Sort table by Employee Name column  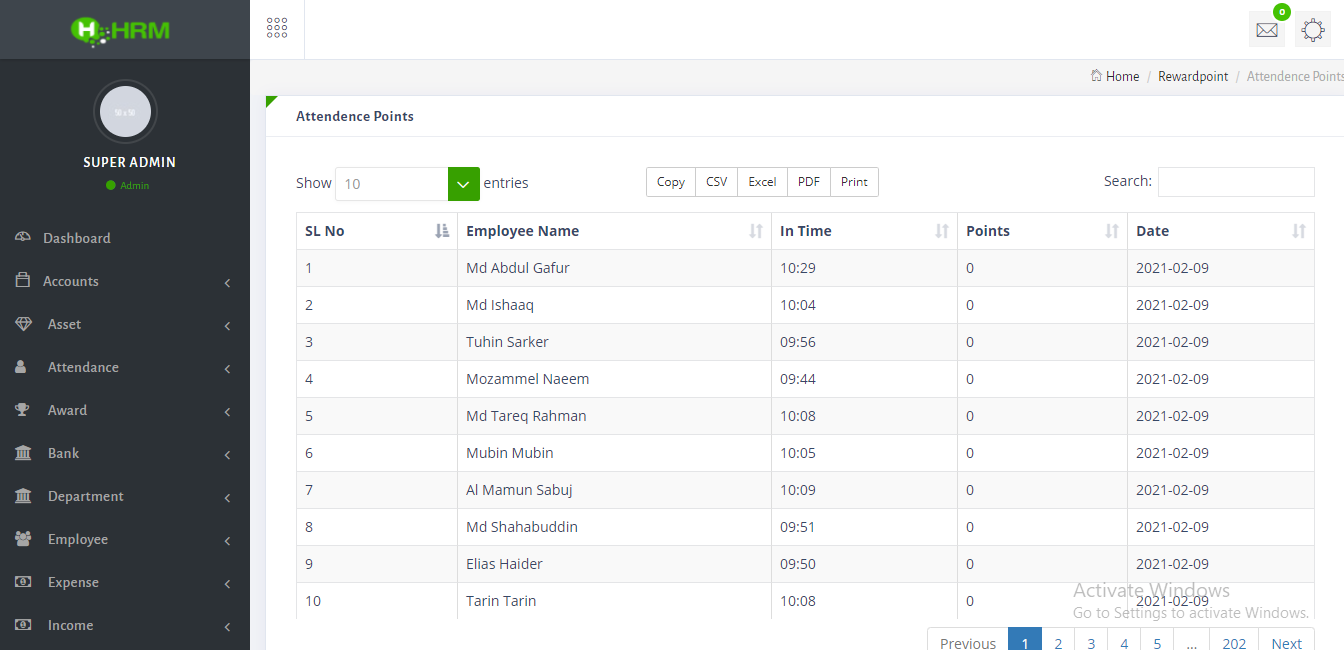click(613, 231)
